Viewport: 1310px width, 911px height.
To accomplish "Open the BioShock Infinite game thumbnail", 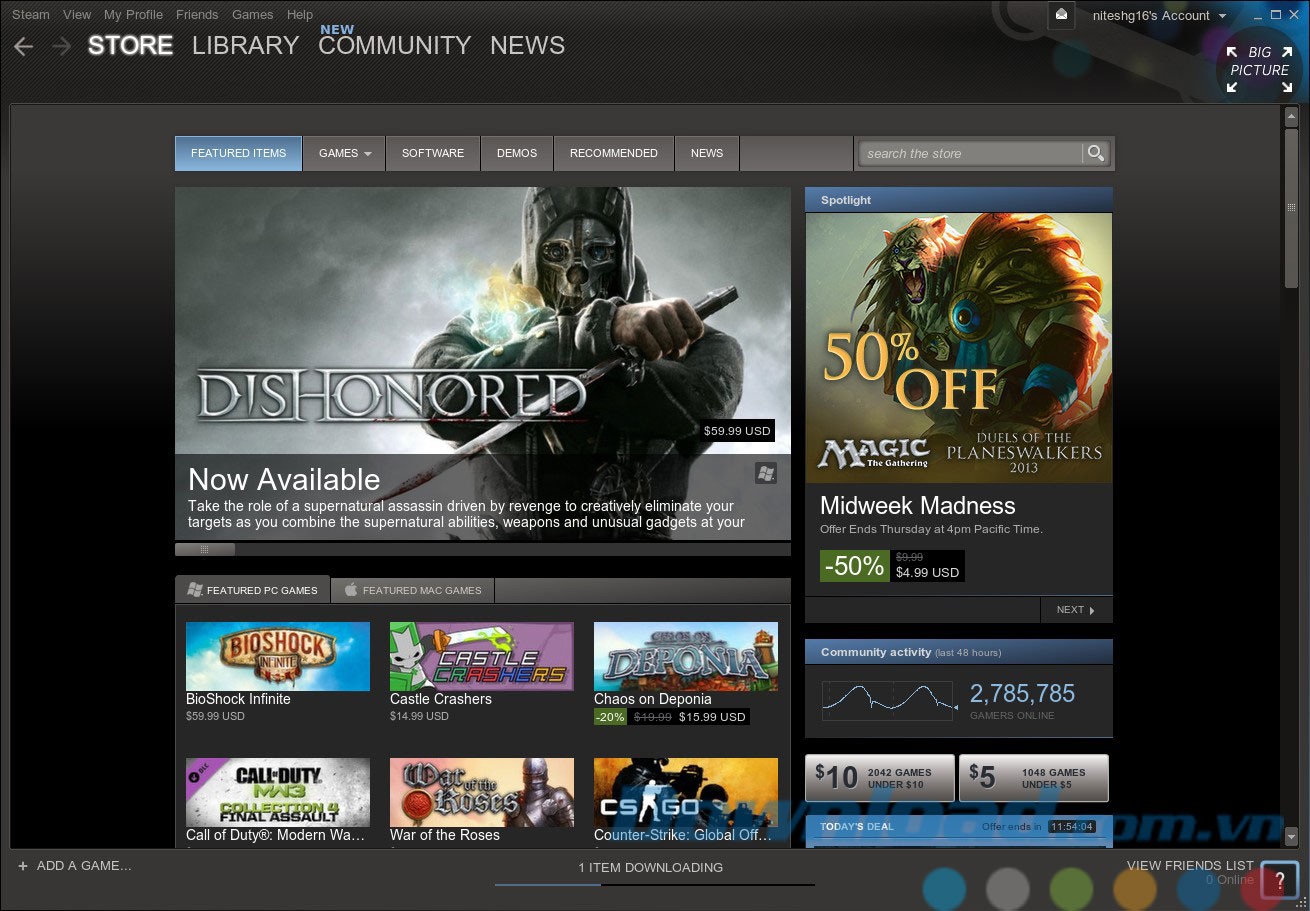I will point(278,656).
